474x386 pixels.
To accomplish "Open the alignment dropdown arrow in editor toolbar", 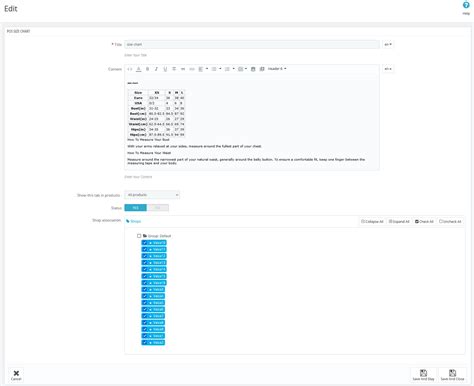I will 207,69.
